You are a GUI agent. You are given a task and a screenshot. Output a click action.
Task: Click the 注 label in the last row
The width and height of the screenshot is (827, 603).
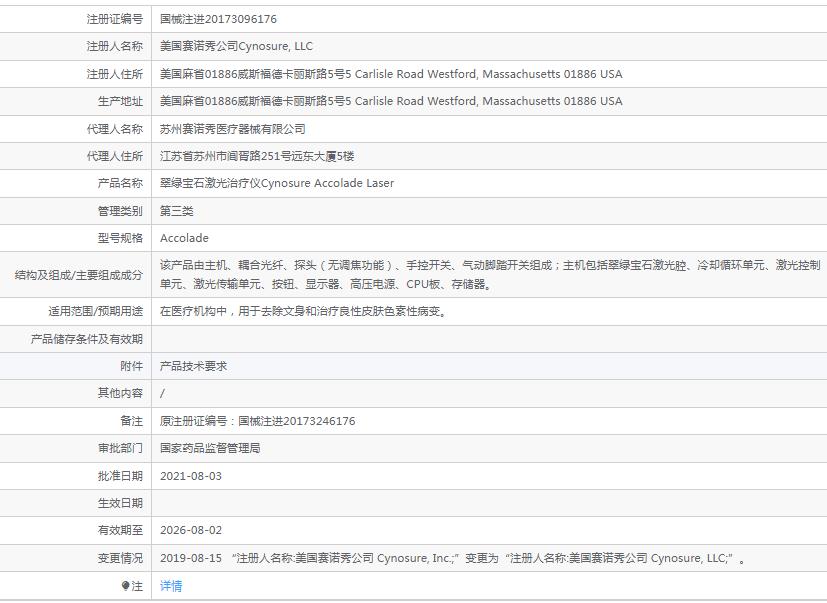[x=137, y=586]
